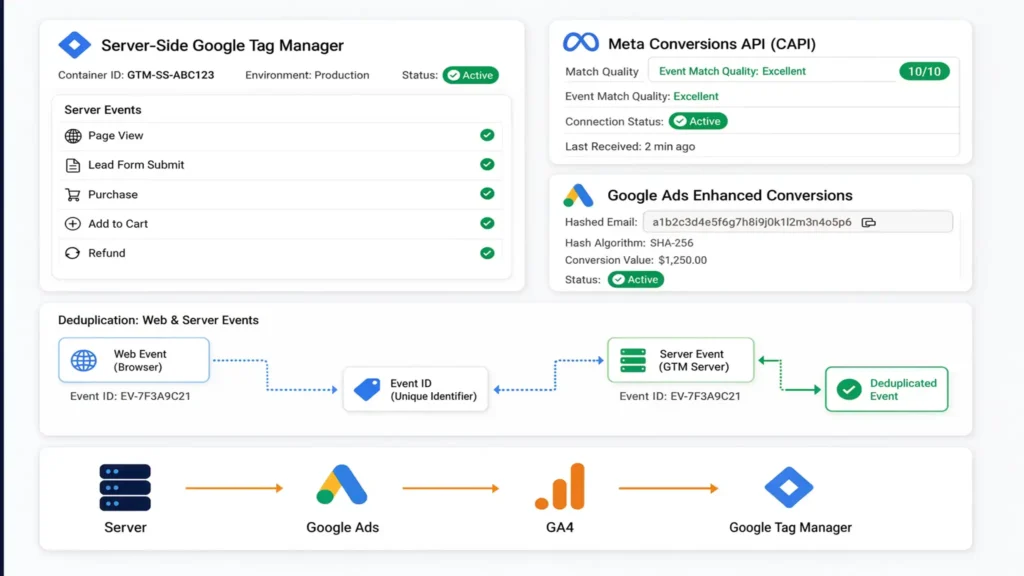Toggle the Lead Form Submit green check
This screenshot has width=1024, height=576.
487,165
